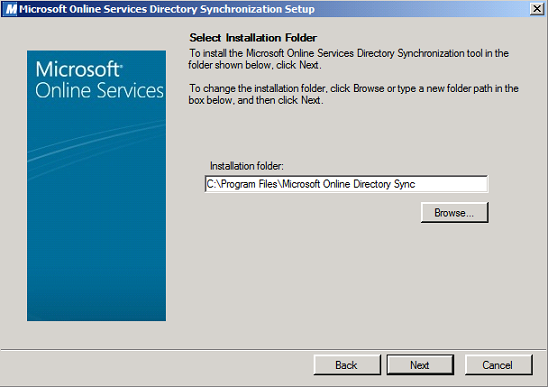Click the horizontal separator above the buttons

[x=274, y=349]
